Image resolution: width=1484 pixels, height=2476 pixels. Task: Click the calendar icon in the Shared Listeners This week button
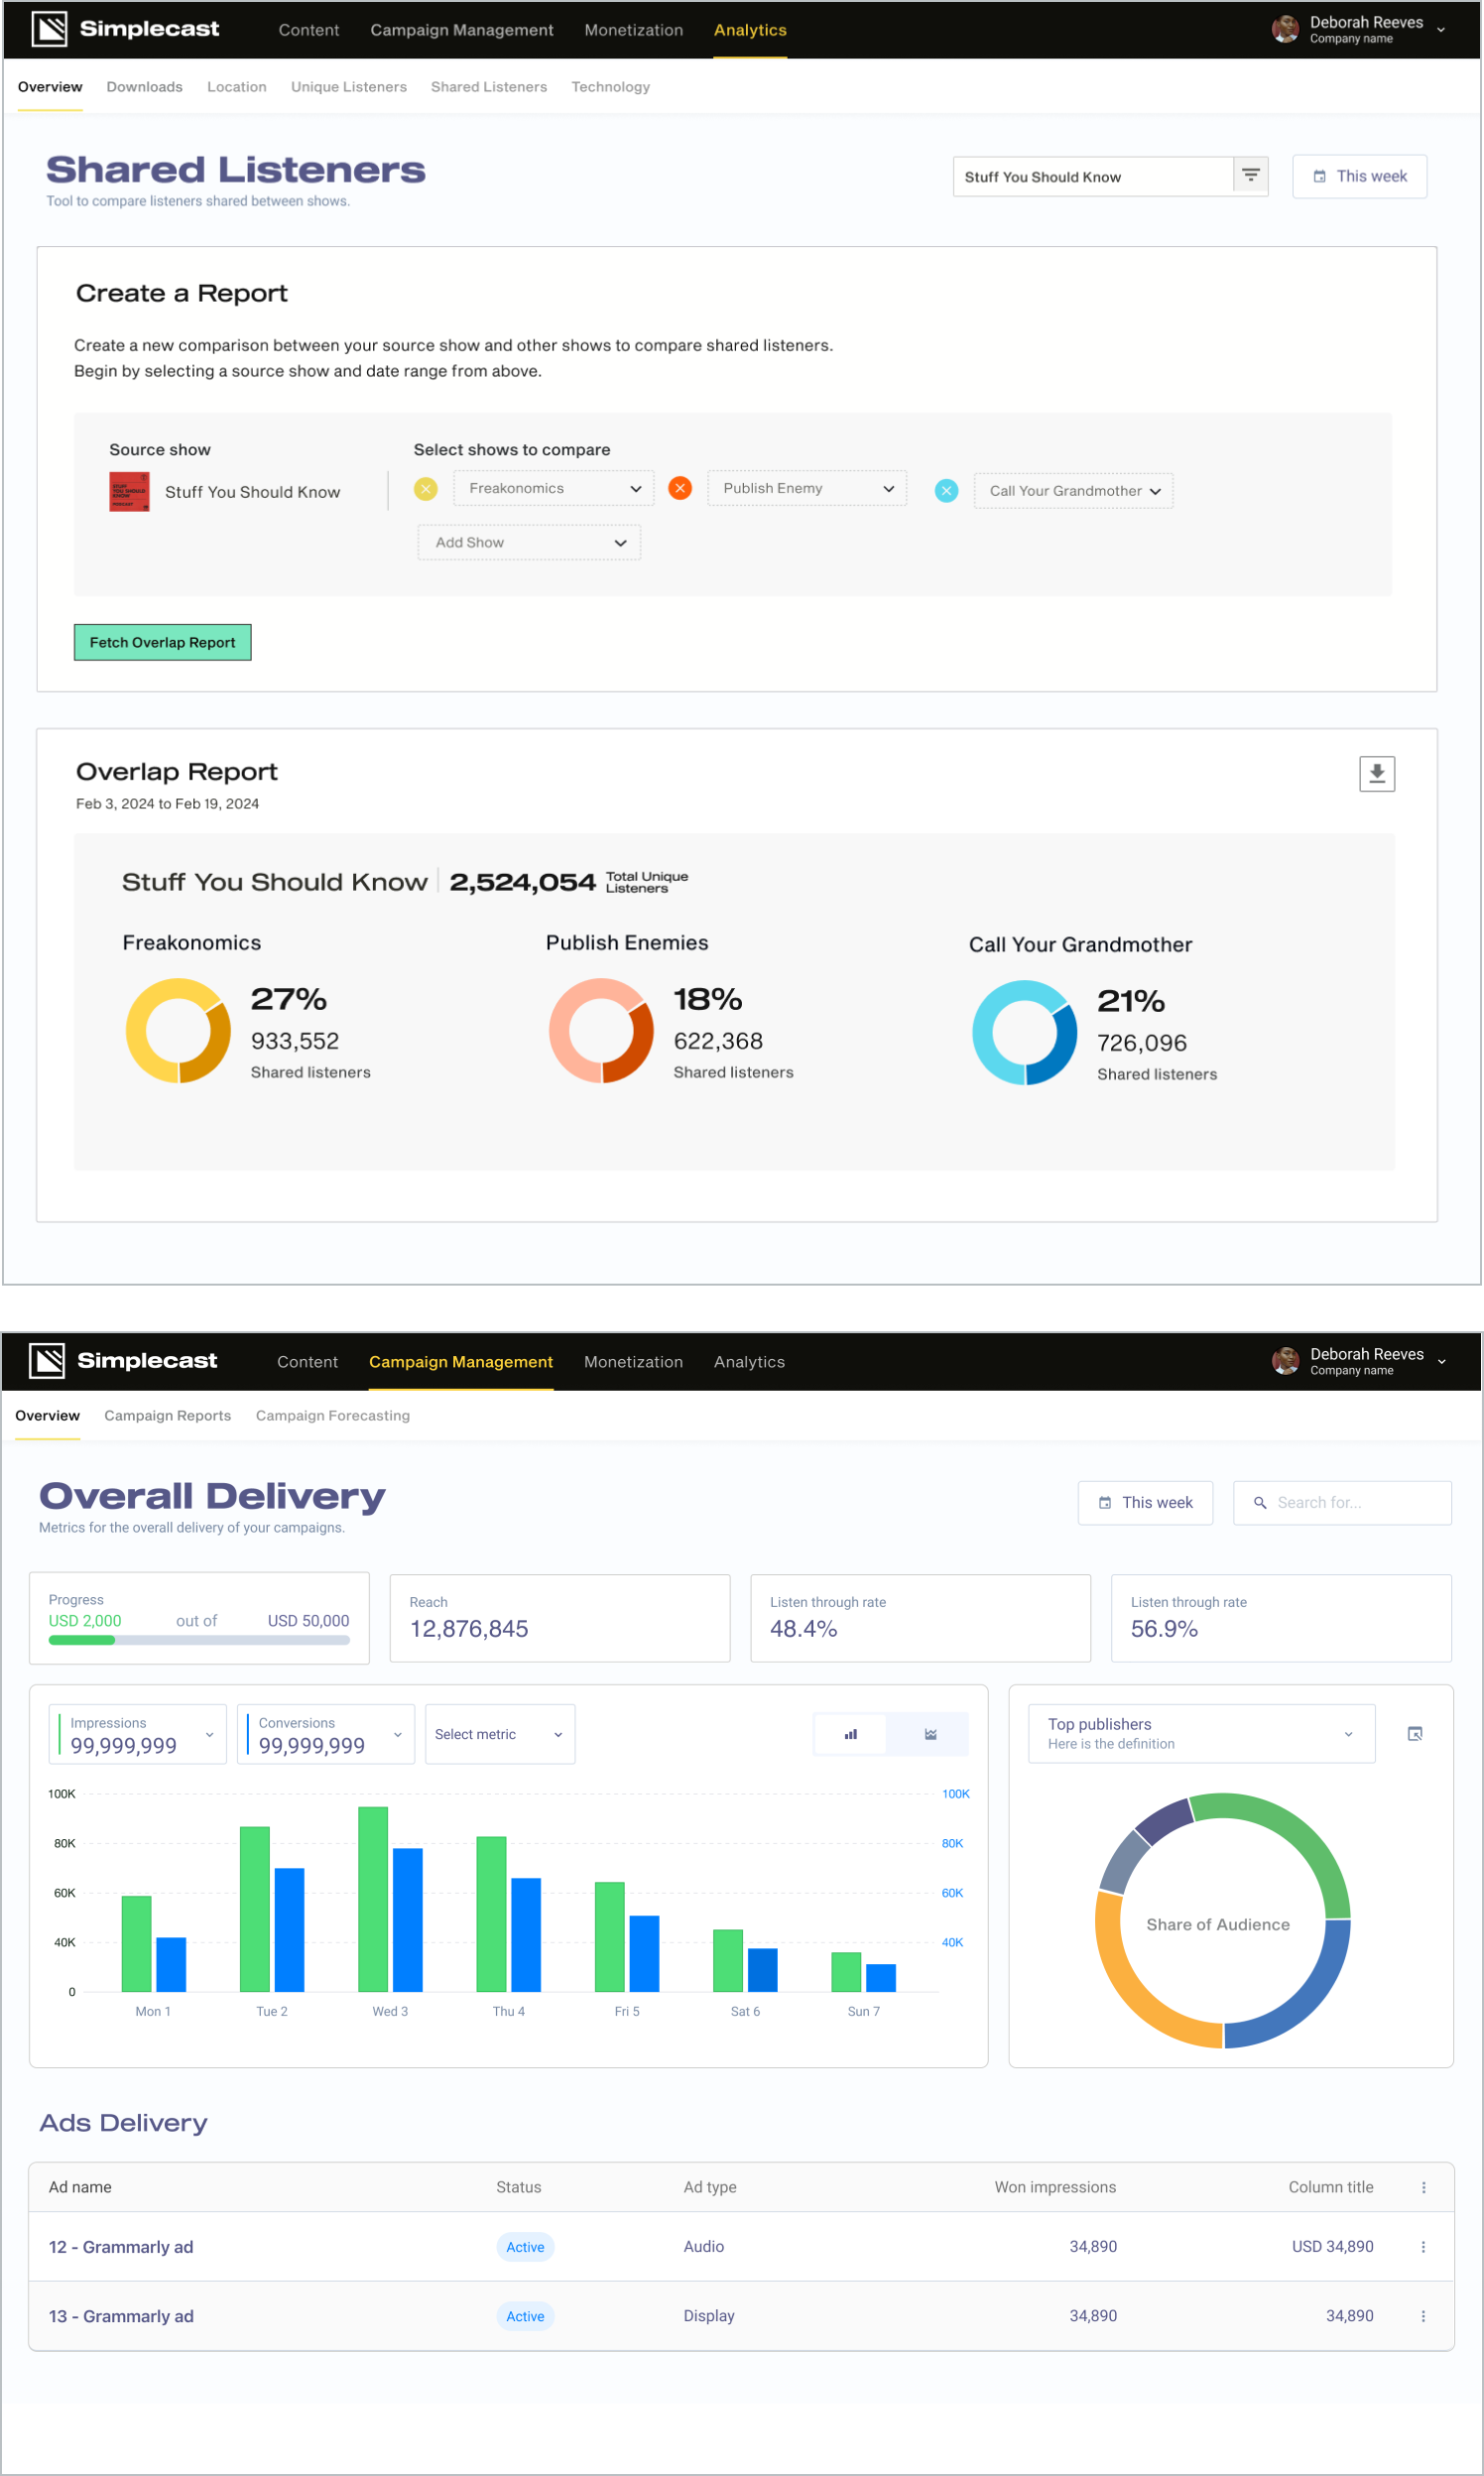pos(1319,176)
